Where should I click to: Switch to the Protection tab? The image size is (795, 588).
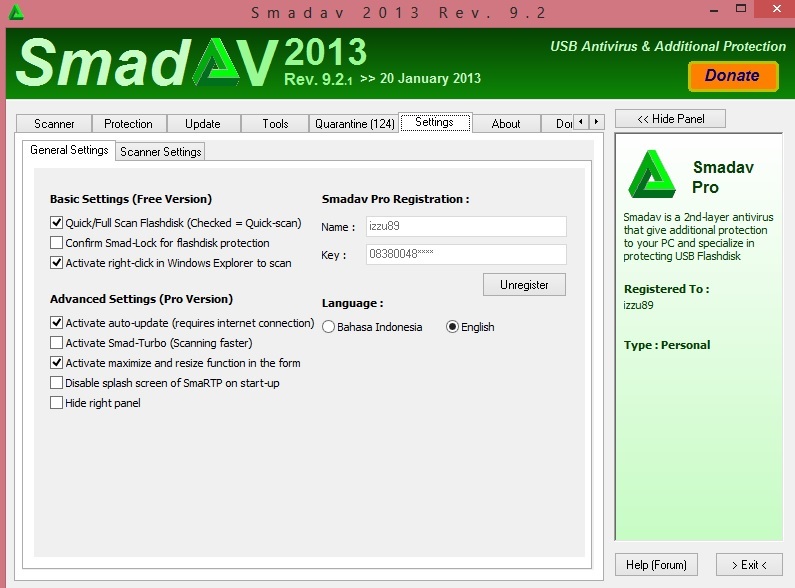click(x=128, y=124)
